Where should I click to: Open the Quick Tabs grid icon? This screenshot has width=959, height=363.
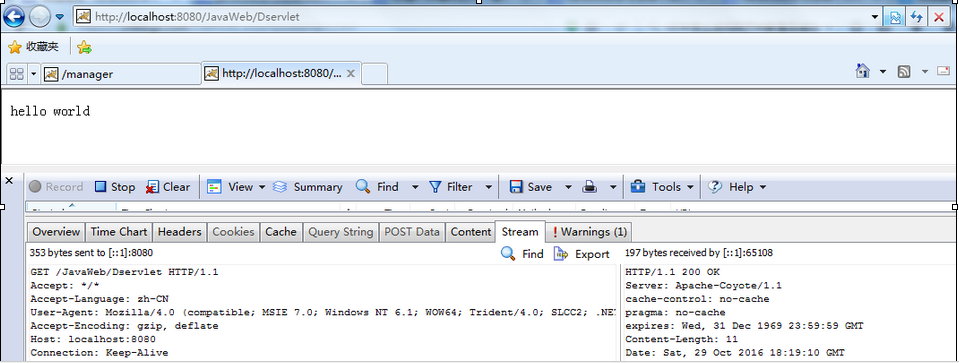point(17,74)
